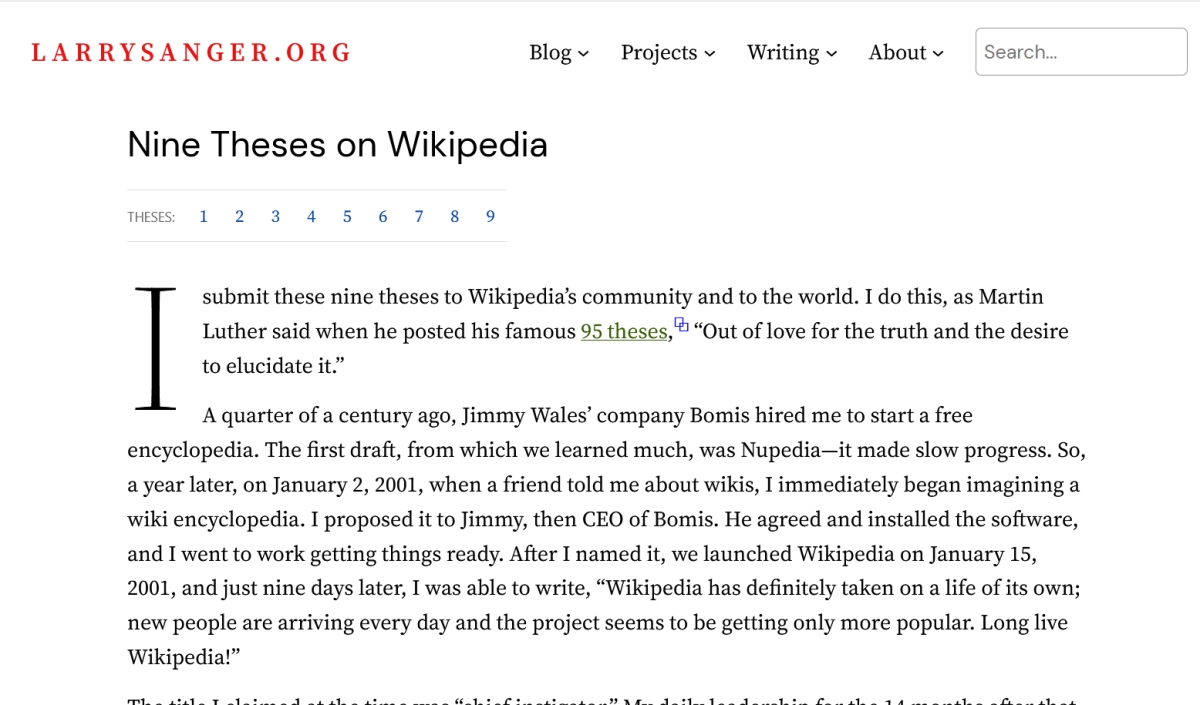Expand the Writing dropdown chevron
The height and width of the screenshot is (705, 1200).
[832, 54]
